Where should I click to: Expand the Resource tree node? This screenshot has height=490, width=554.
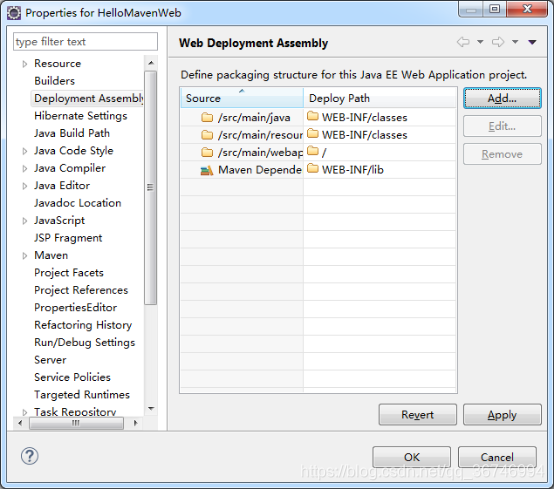pyautogui.click(x=24, y=64)
